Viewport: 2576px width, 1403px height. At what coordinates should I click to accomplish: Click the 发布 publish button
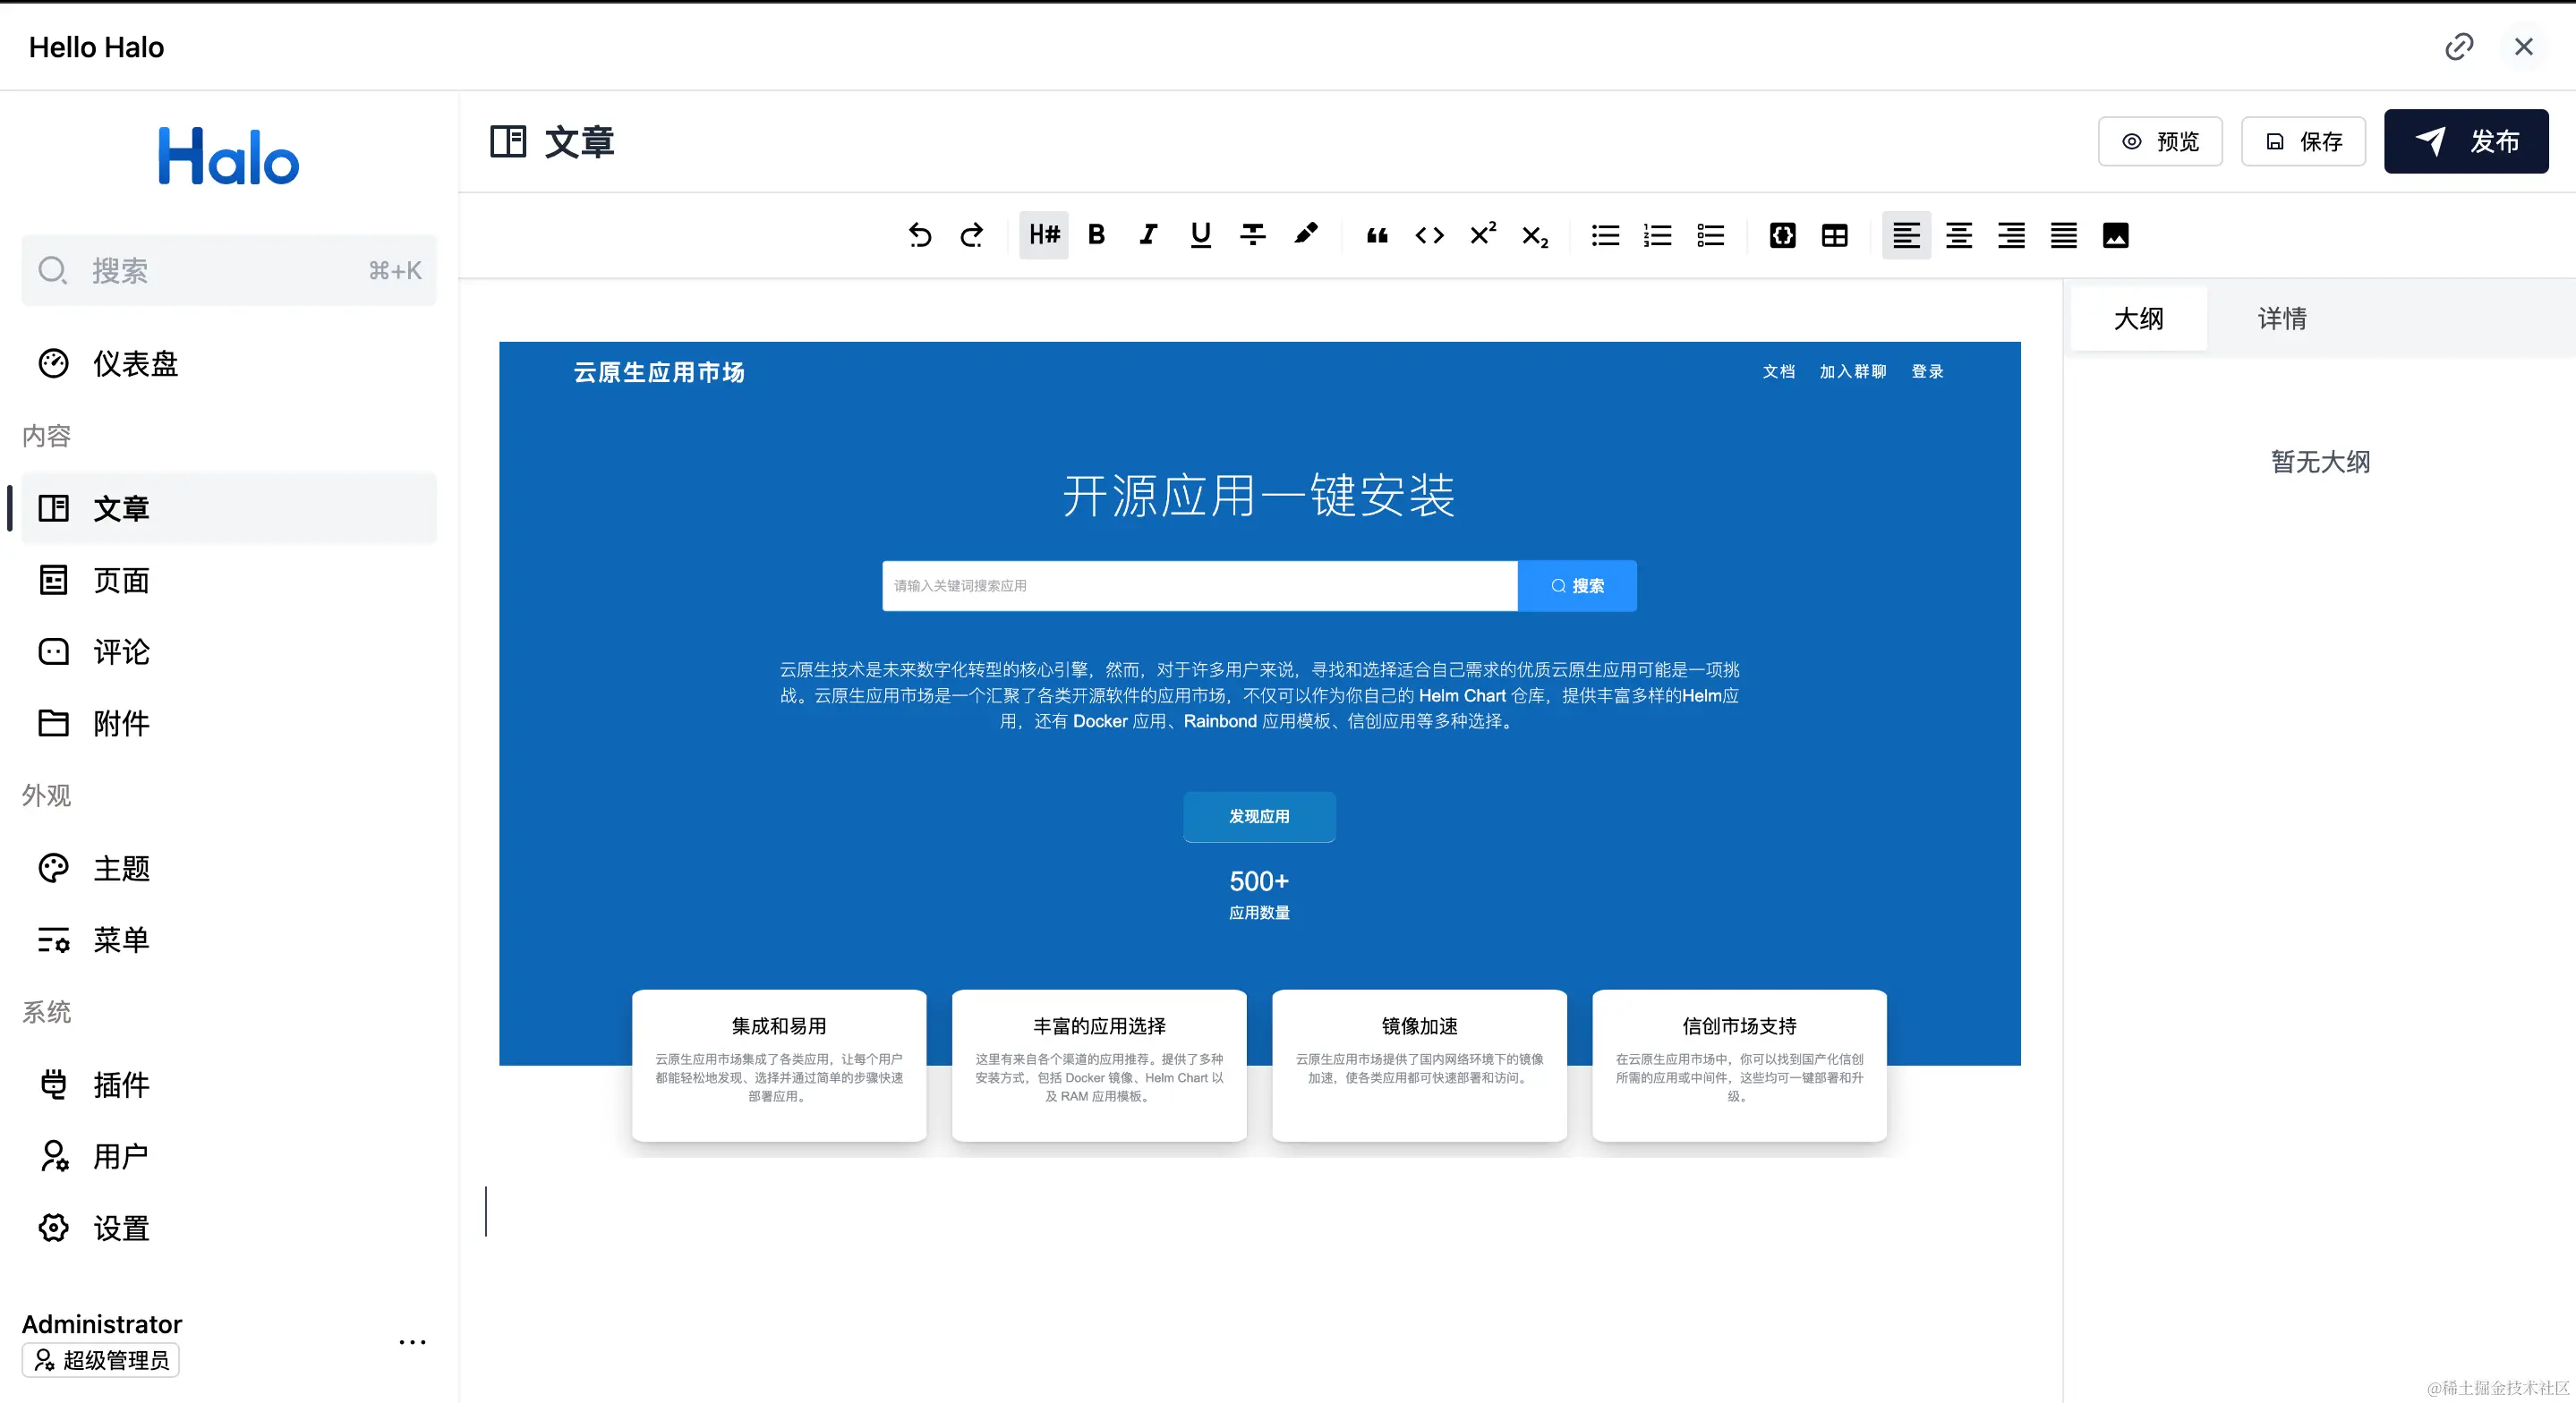(2466, 141)
